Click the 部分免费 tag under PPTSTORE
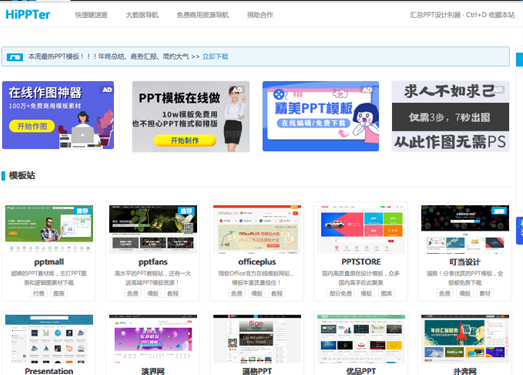The width and height of the screenshot is (523, 375). [341, 293]
